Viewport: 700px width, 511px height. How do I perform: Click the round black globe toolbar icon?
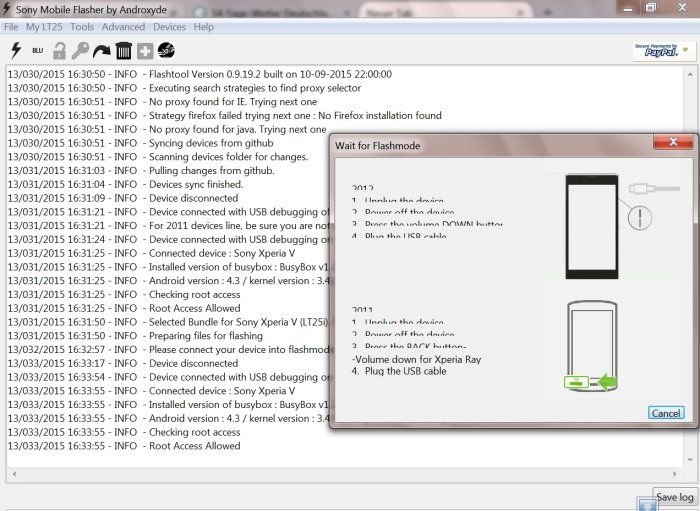[166, 50]
